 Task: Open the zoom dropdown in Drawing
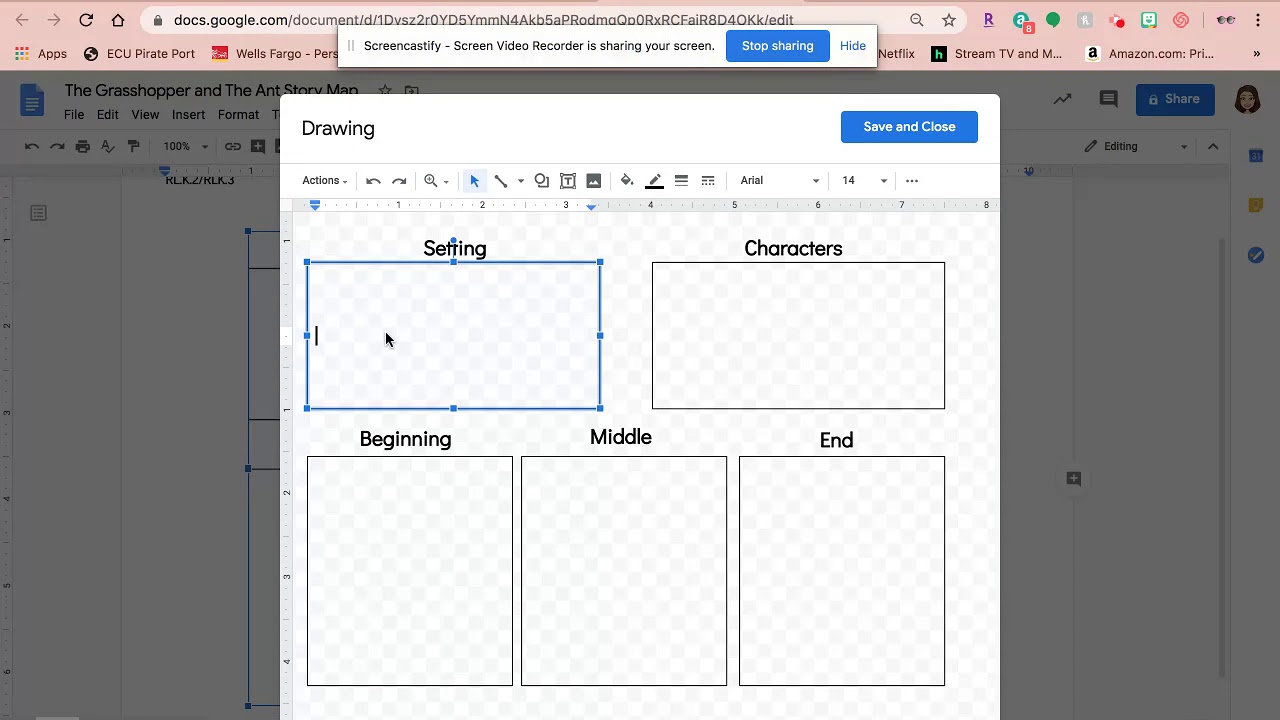click(x=436, y=181)
